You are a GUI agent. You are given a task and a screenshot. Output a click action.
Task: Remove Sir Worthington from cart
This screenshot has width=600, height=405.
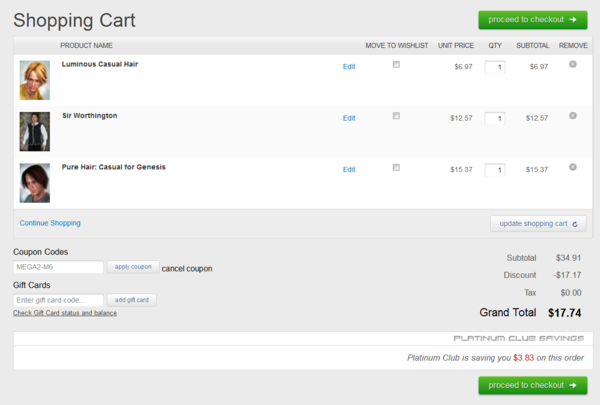click(x=573, y=115)
